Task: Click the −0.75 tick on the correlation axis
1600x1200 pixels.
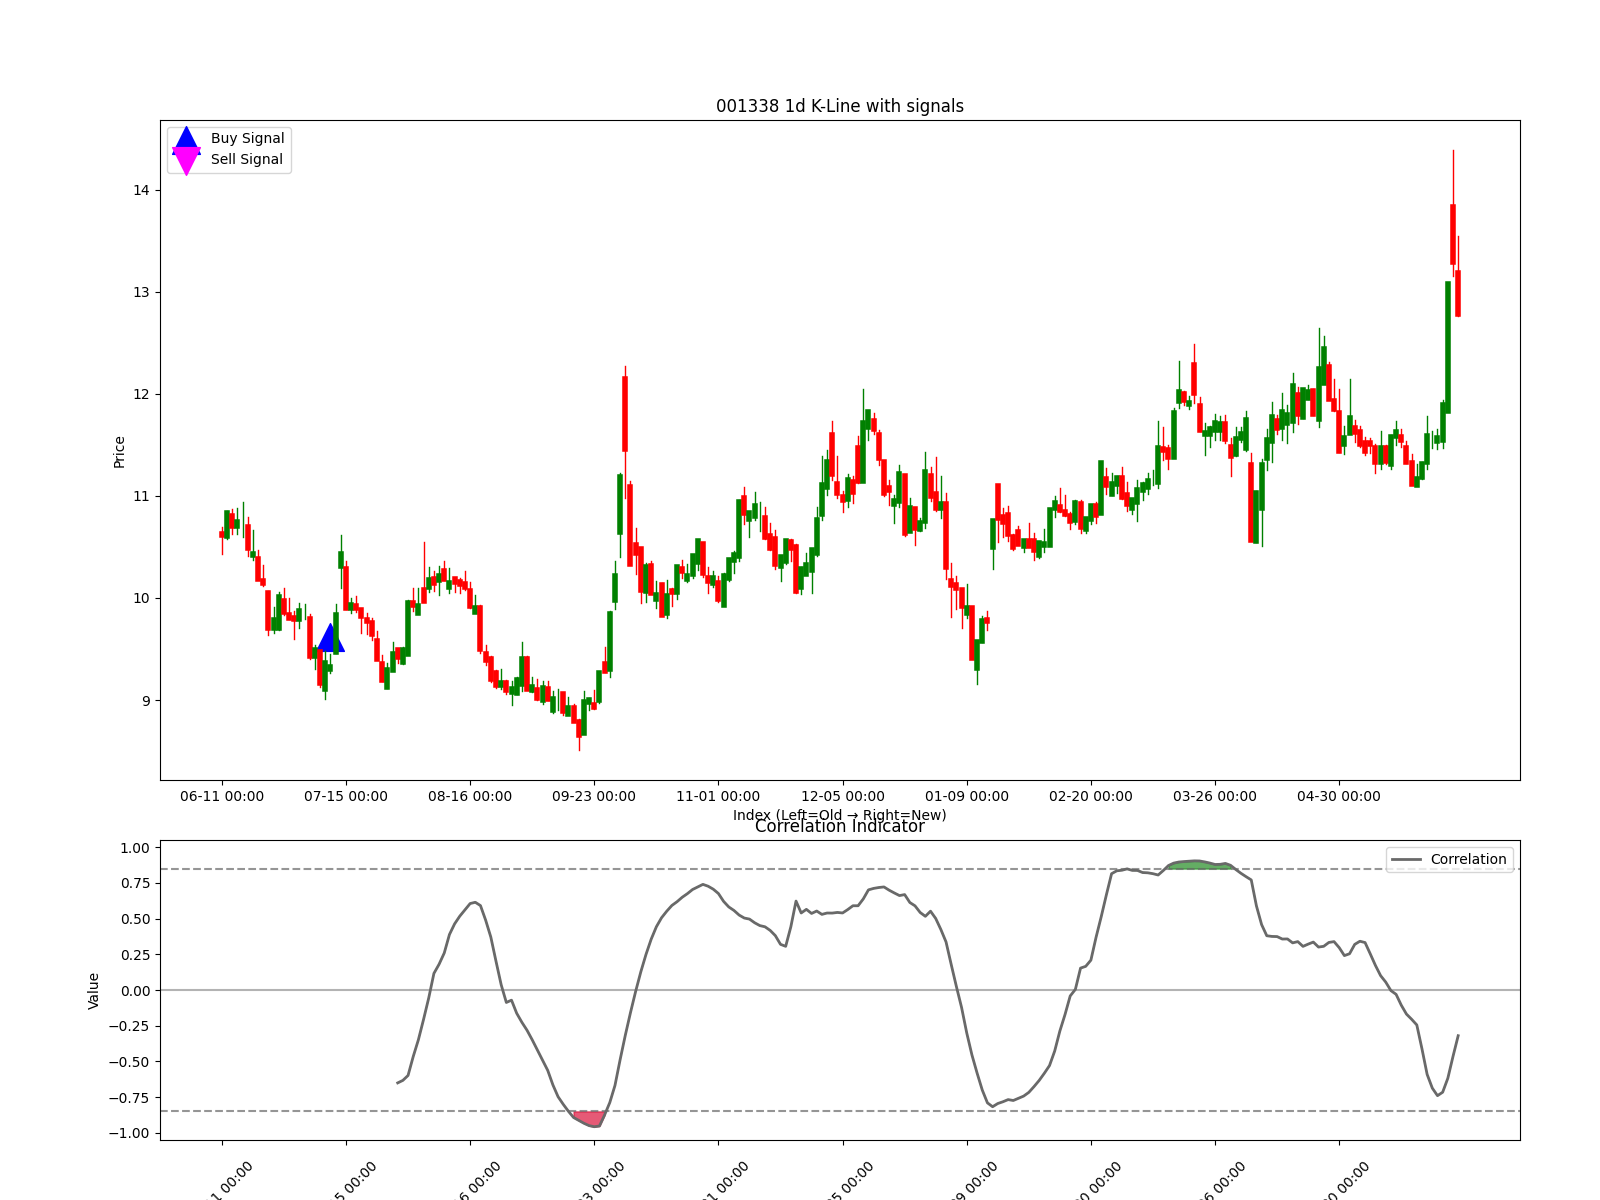Action: pos(131,1097)
